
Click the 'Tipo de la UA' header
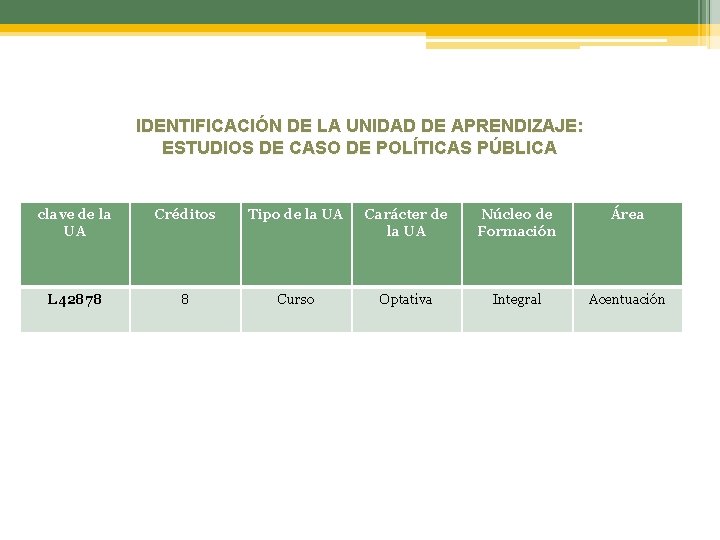296,244
